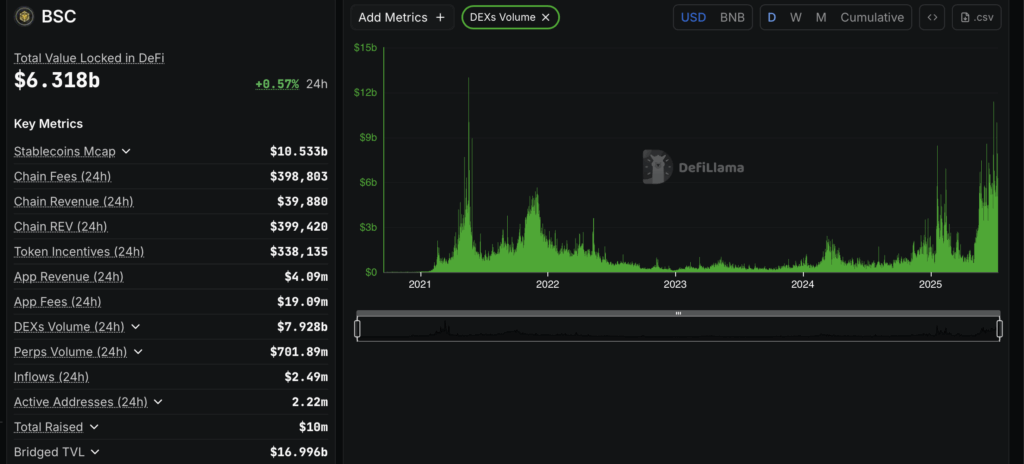Grab the left range slider handle
Viewport: 1024px width, 464px height.
click(x=357, y=329)
